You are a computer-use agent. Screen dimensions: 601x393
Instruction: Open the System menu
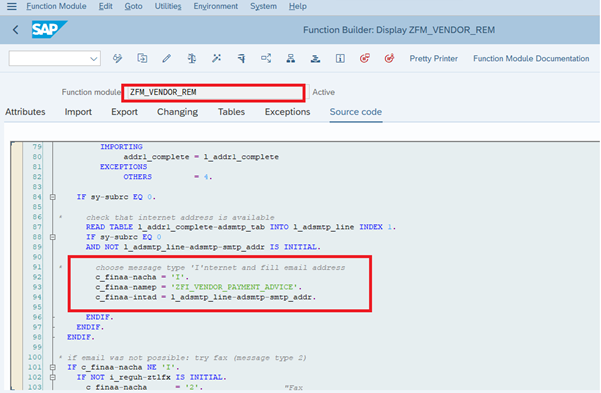[x=263, y=7]
